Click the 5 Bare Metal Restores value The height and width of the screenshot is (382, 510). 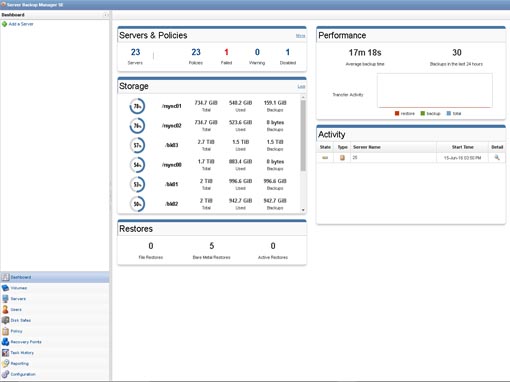point(212,246)
